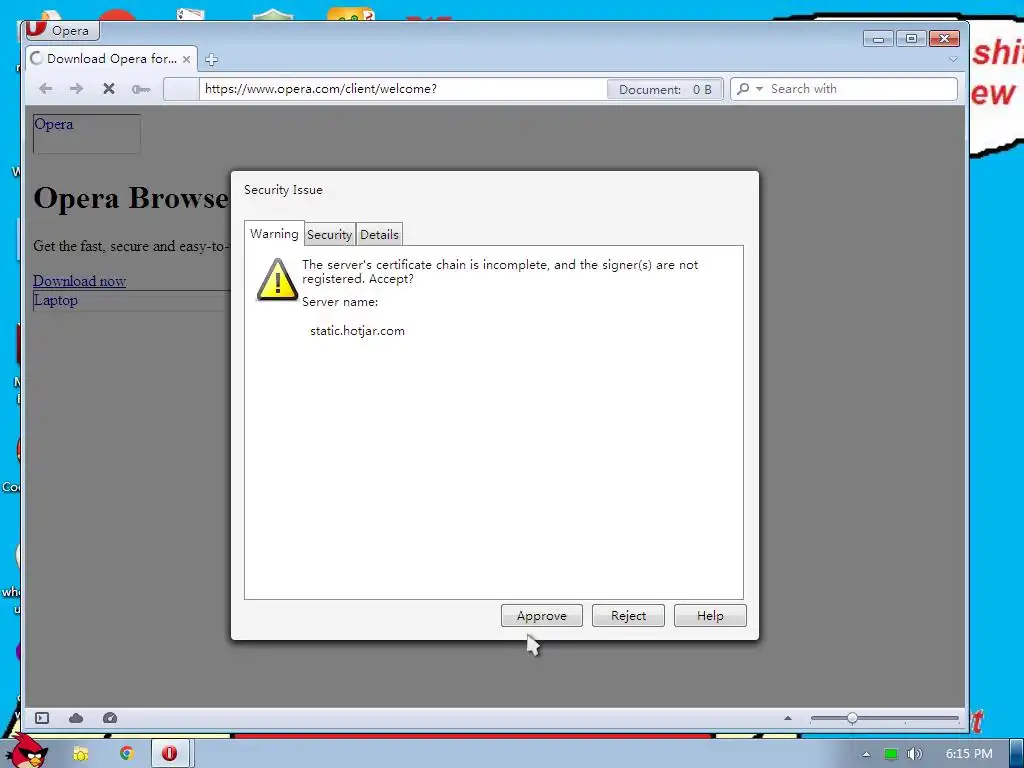Image resolution: width=1024 pixels, height=768 pixels.
Task: Click the Laptop link on page
Action: [56, 300]
